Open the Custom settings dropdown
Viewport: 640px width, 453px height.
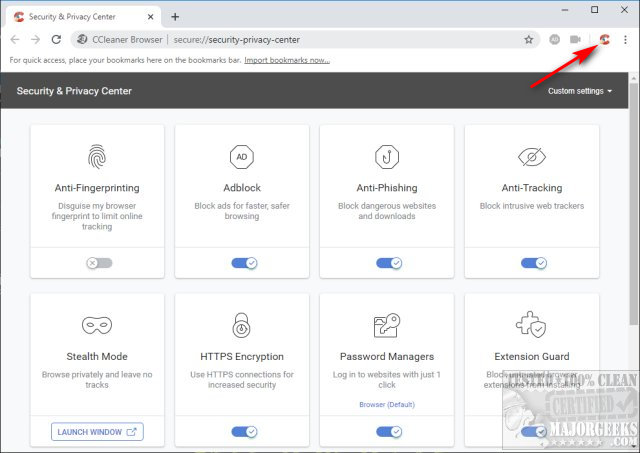(580, 91)
